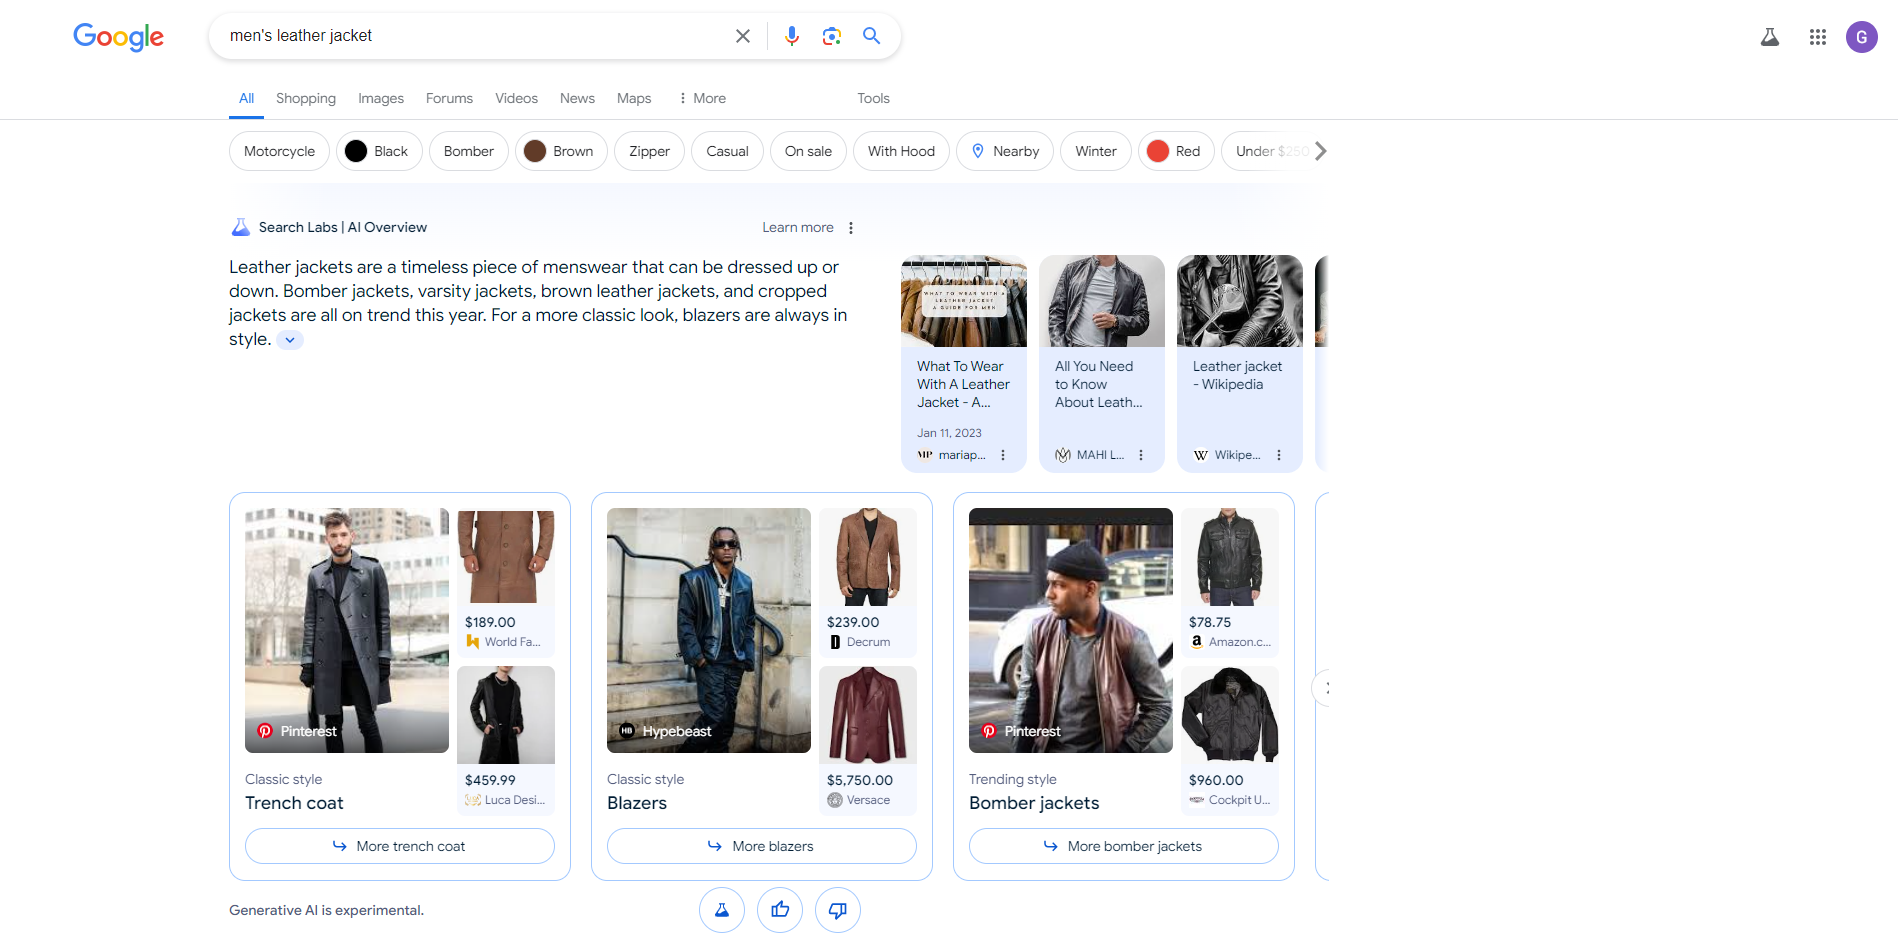Filter by Black color chip
1898x941 pixels.
(379, 151)
